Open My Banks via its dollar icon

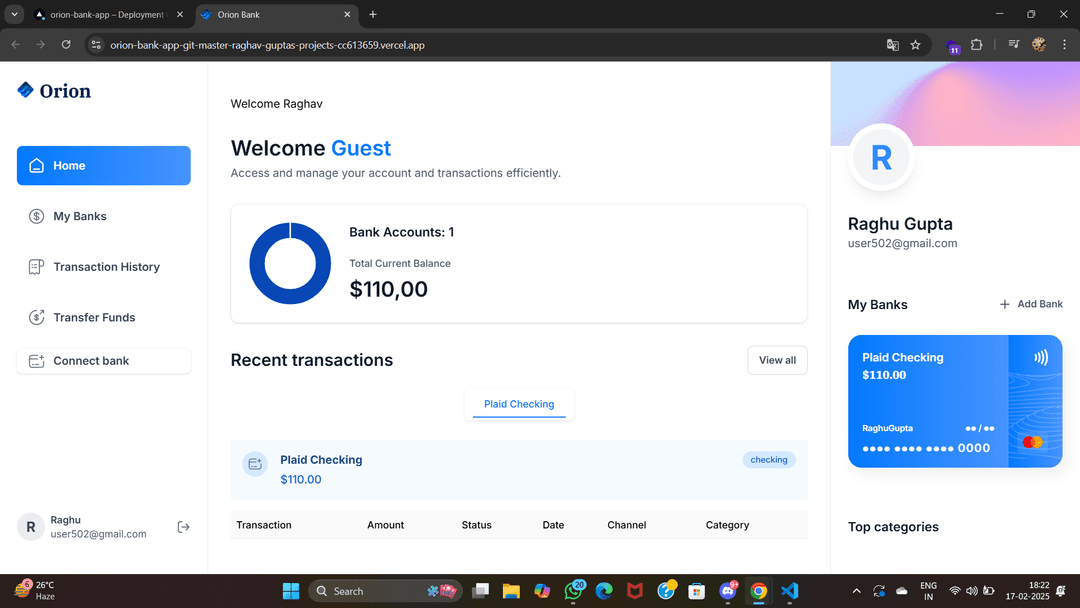tap(36, 216)
